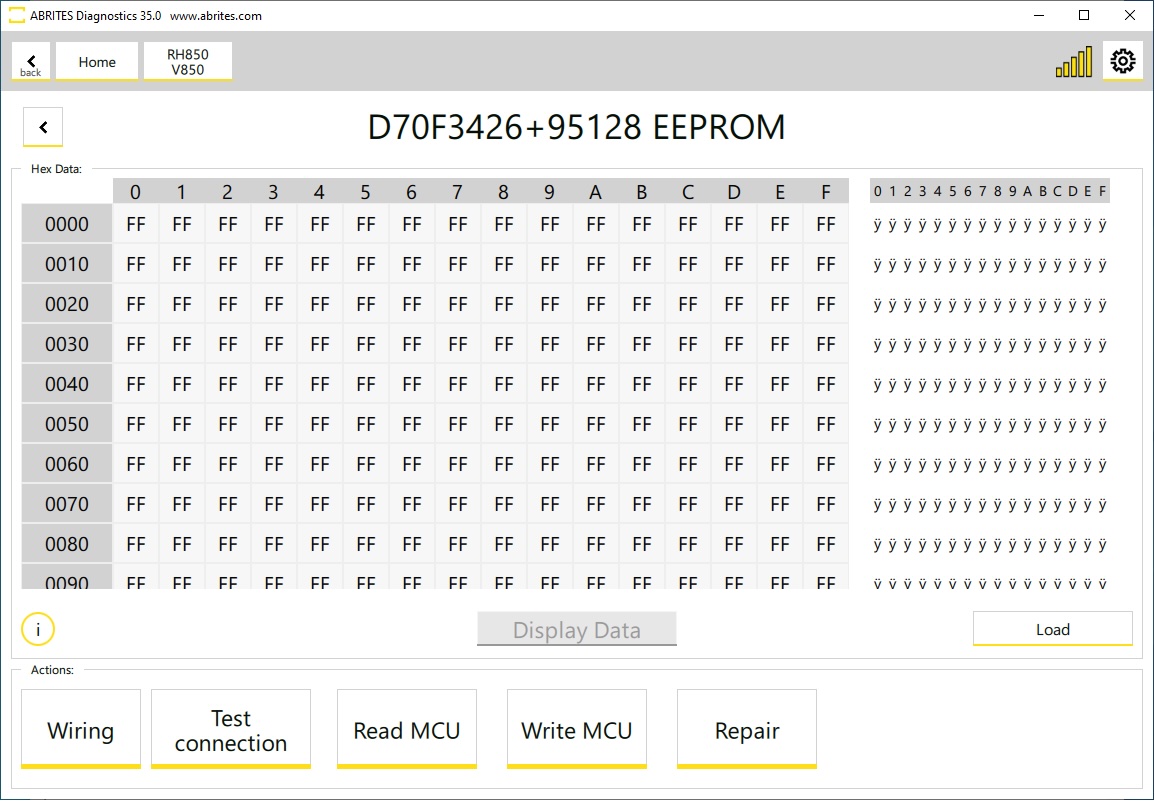The image size is (1155, 801).
Task: Click the chevron beside the EEPROM title
Action: click(43, 127)
